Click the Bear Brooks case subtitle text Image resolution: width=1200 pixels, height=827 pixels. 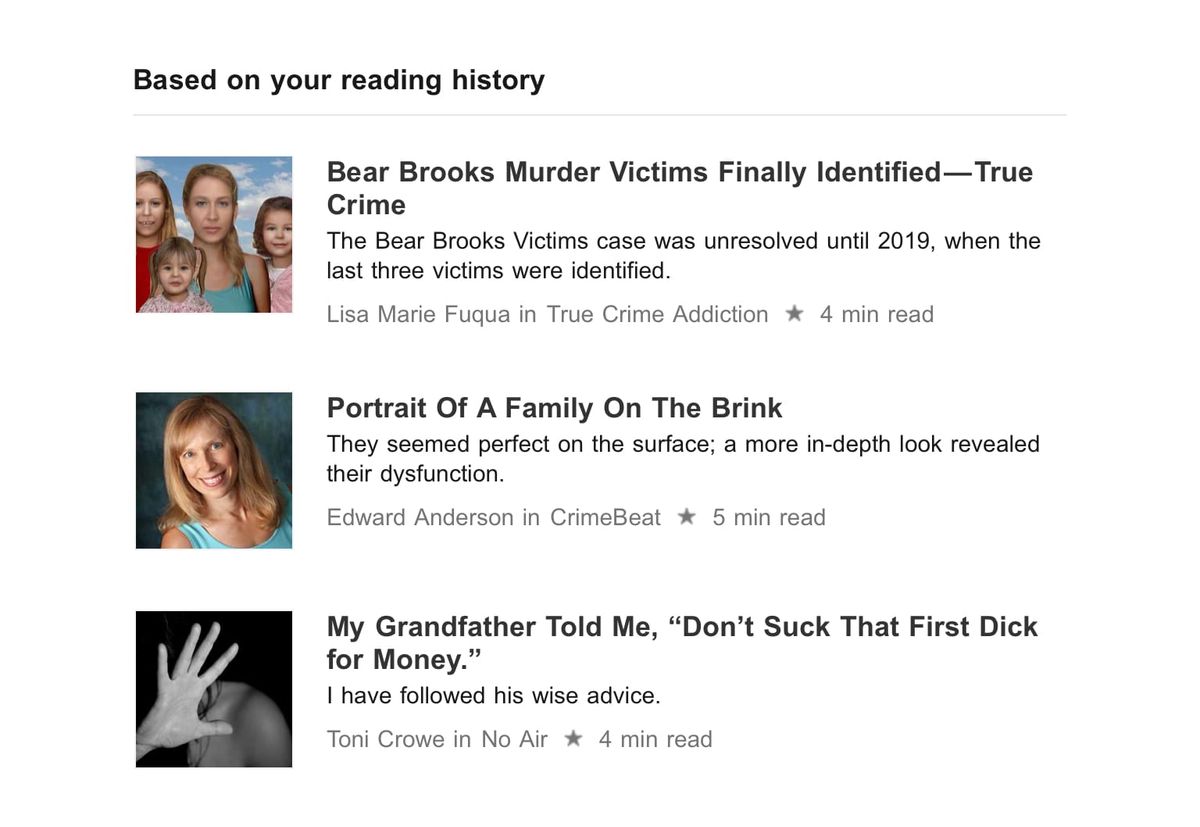click(x=684, y=256)
